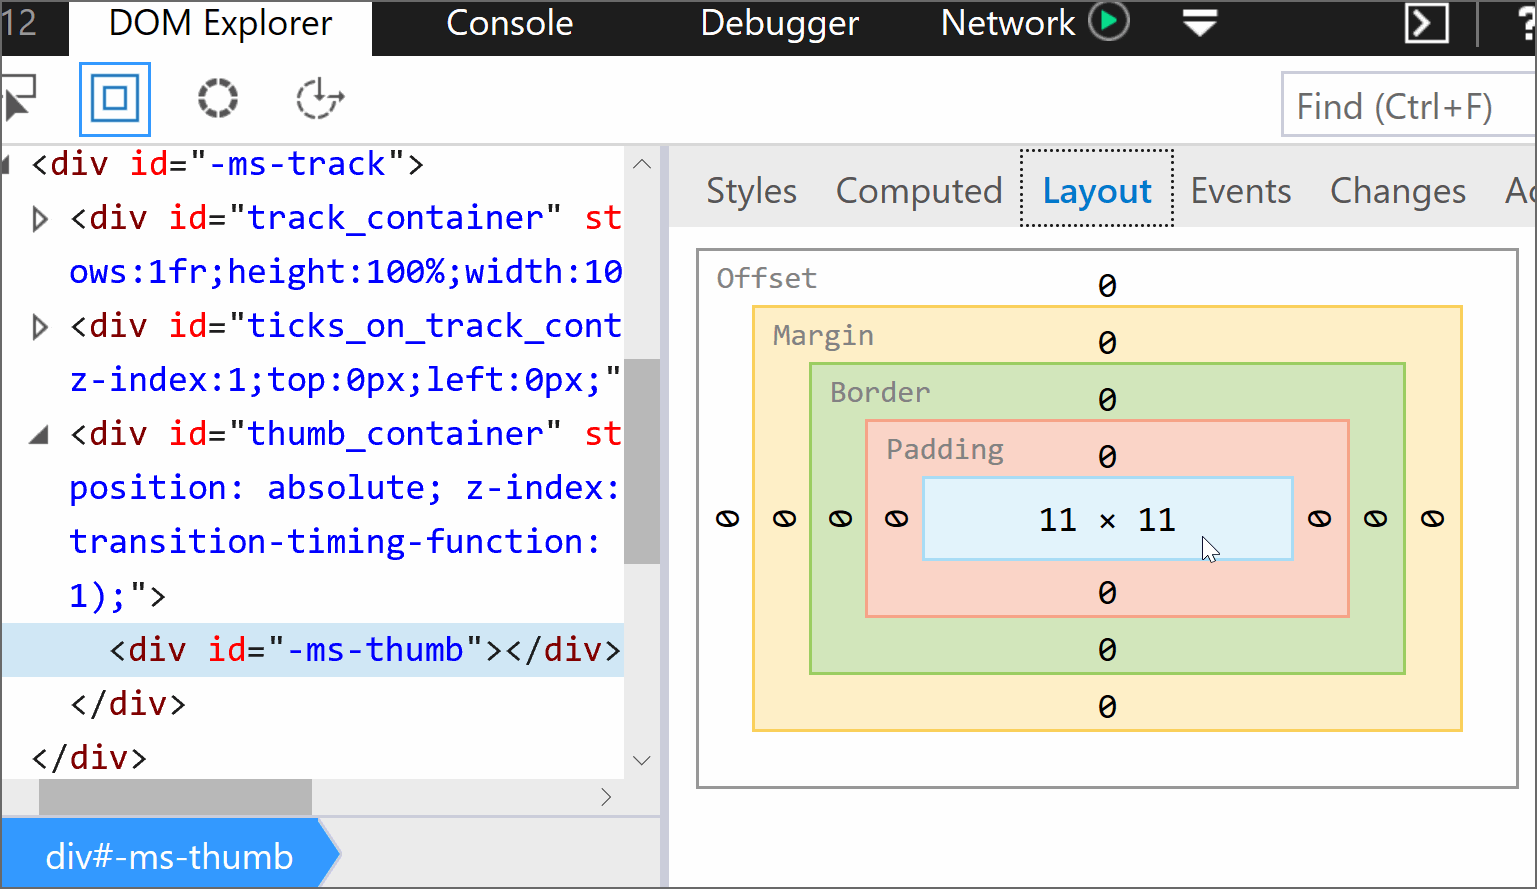Select the -ms-thumb div tree row
Image resolution: width=1537 pixels, height=889 pixels.
pos(364,650)
